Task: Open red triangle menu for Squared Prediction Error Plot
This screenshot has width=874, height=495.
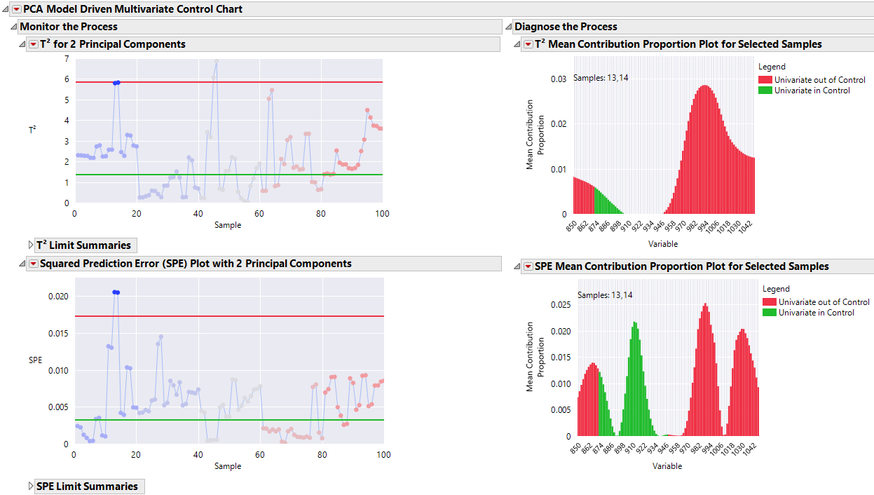Action: [33, 264]
